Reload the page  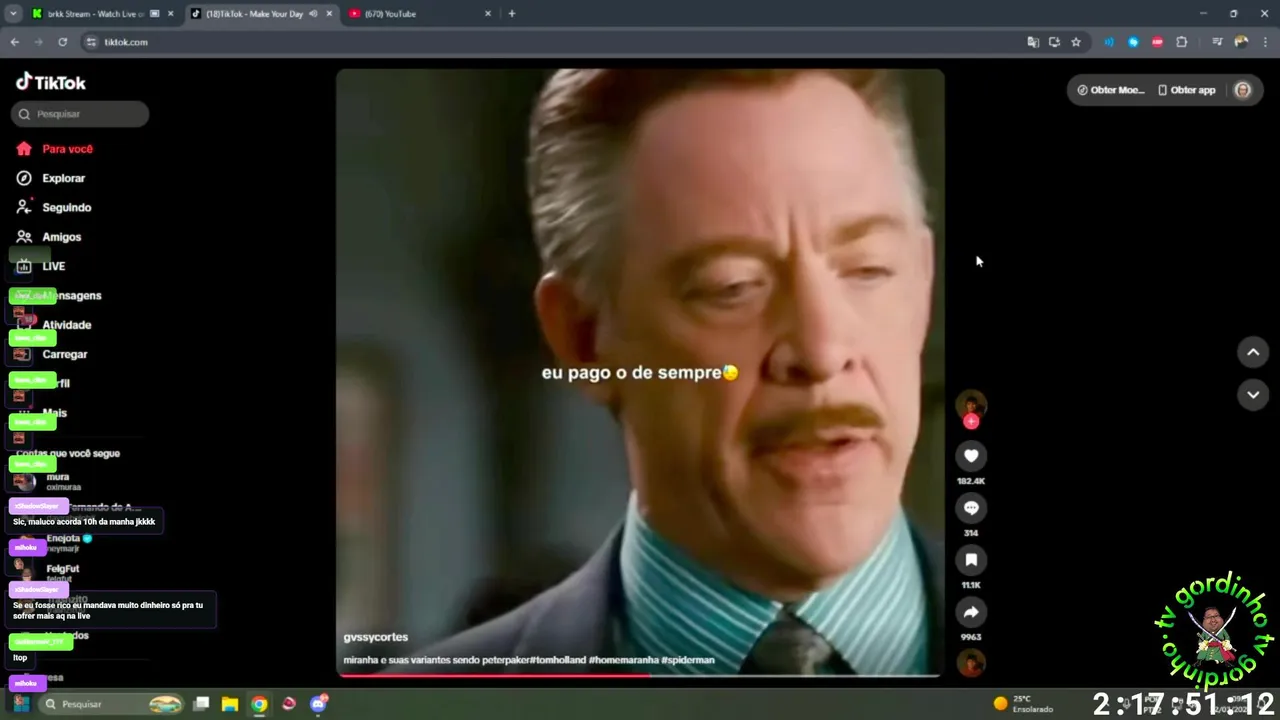(x=62, y=42)
